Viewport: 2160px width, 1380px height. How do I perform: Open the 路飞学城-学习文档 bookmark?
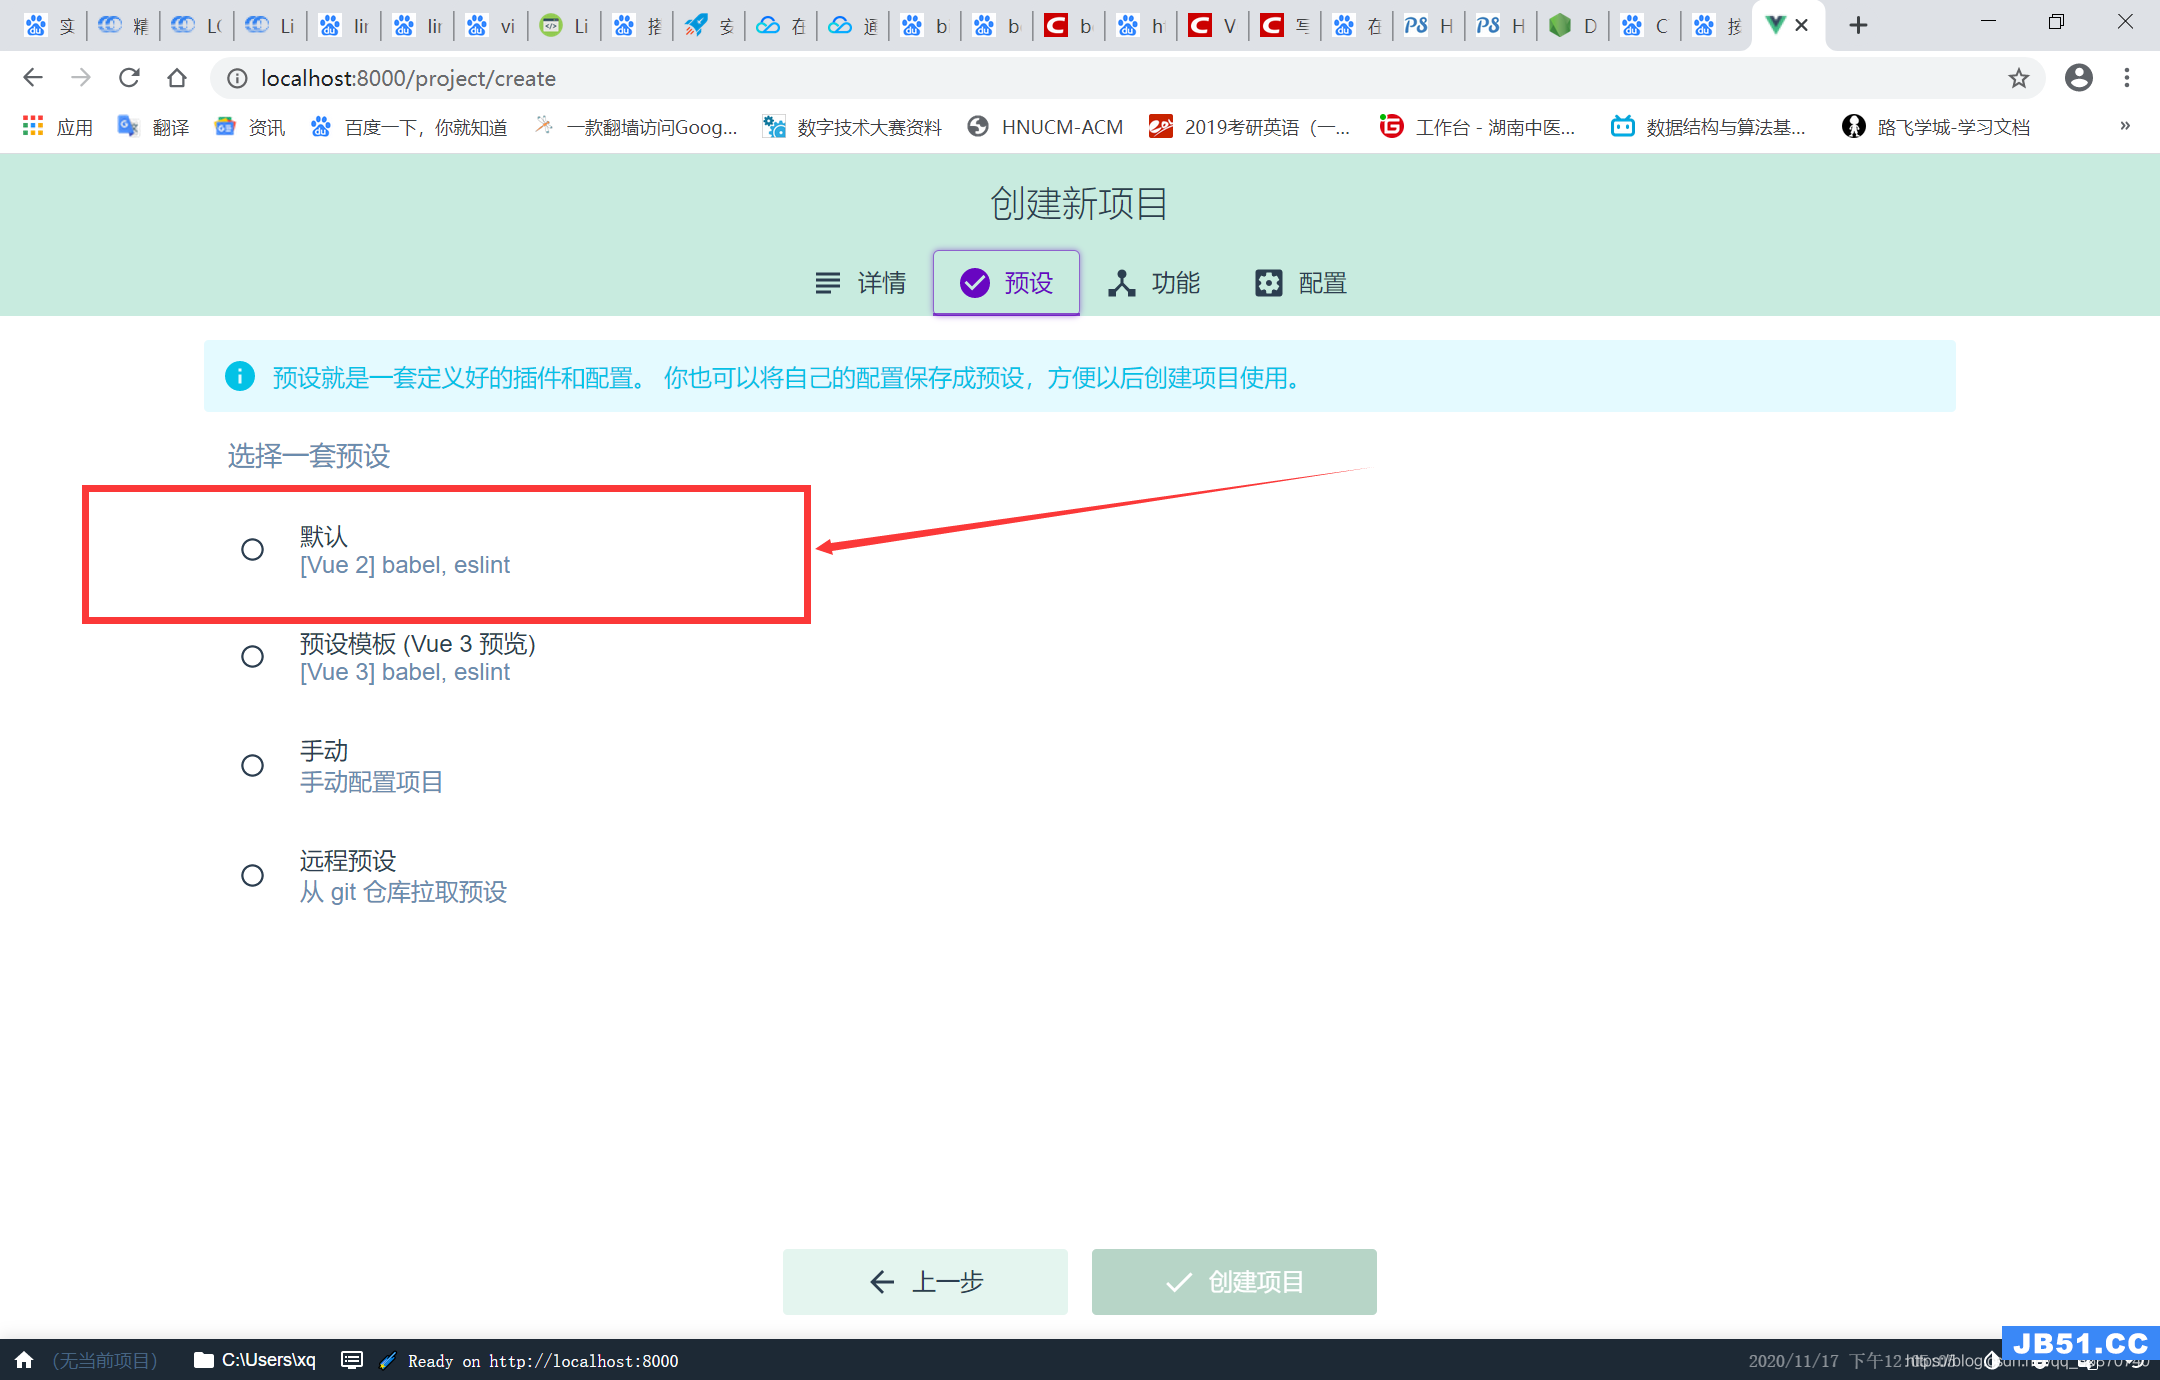pos(1937,127)
